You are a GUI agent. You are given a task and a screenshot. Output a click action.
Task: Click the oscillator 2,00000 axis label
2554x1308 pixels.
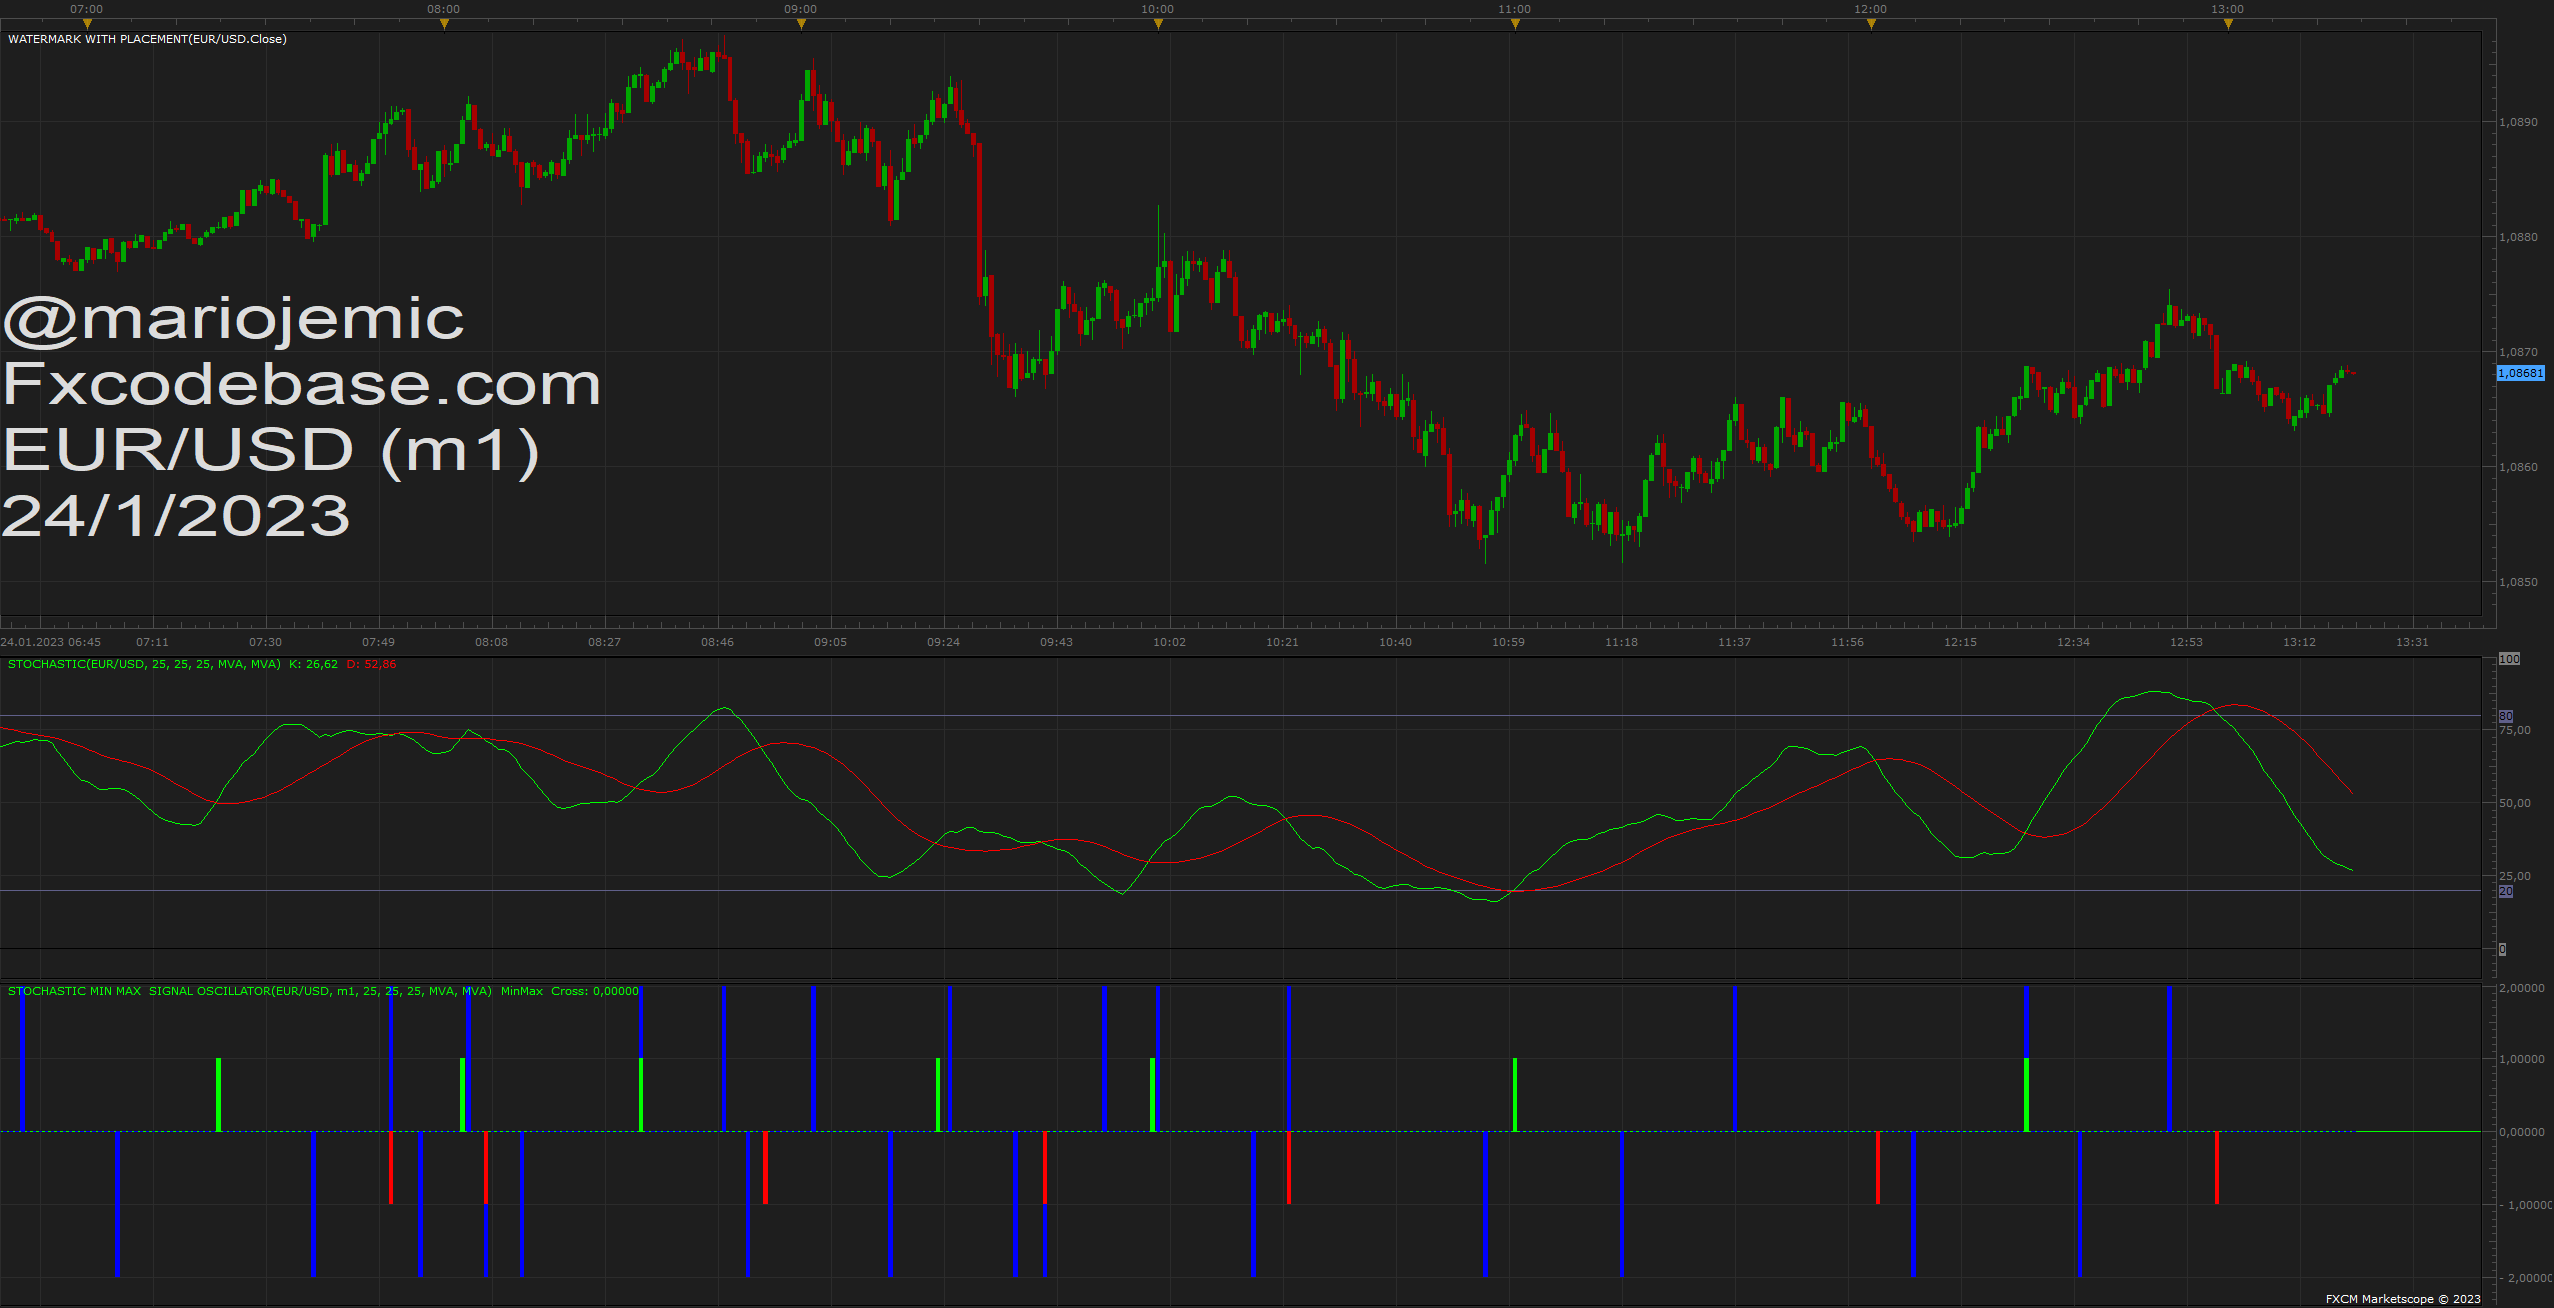(2522, 988)
